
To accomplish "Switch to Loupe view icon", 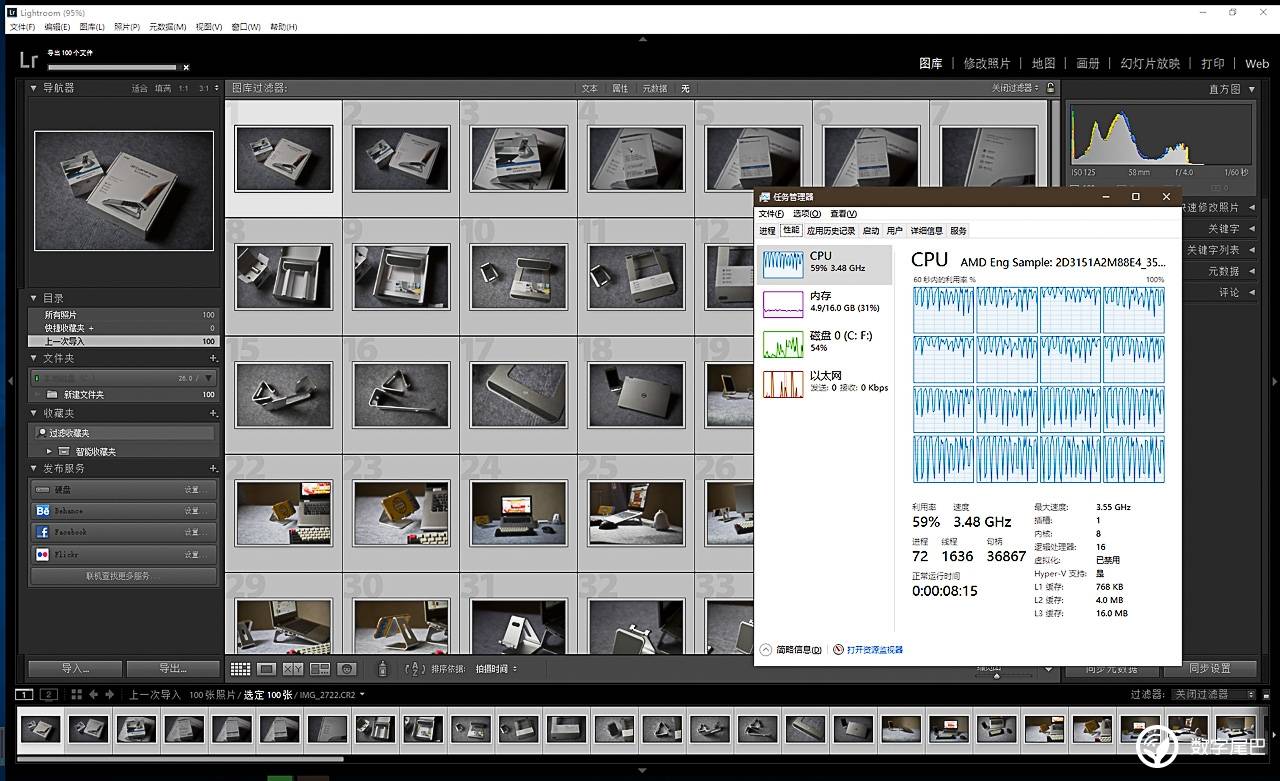I will pos(266,669).
